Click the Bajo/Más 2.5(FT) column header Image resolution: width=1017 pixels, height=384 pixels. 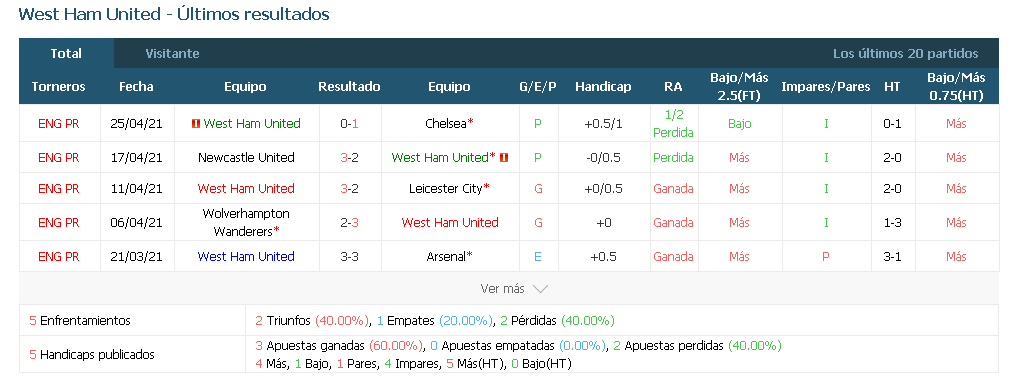point(739,86)
